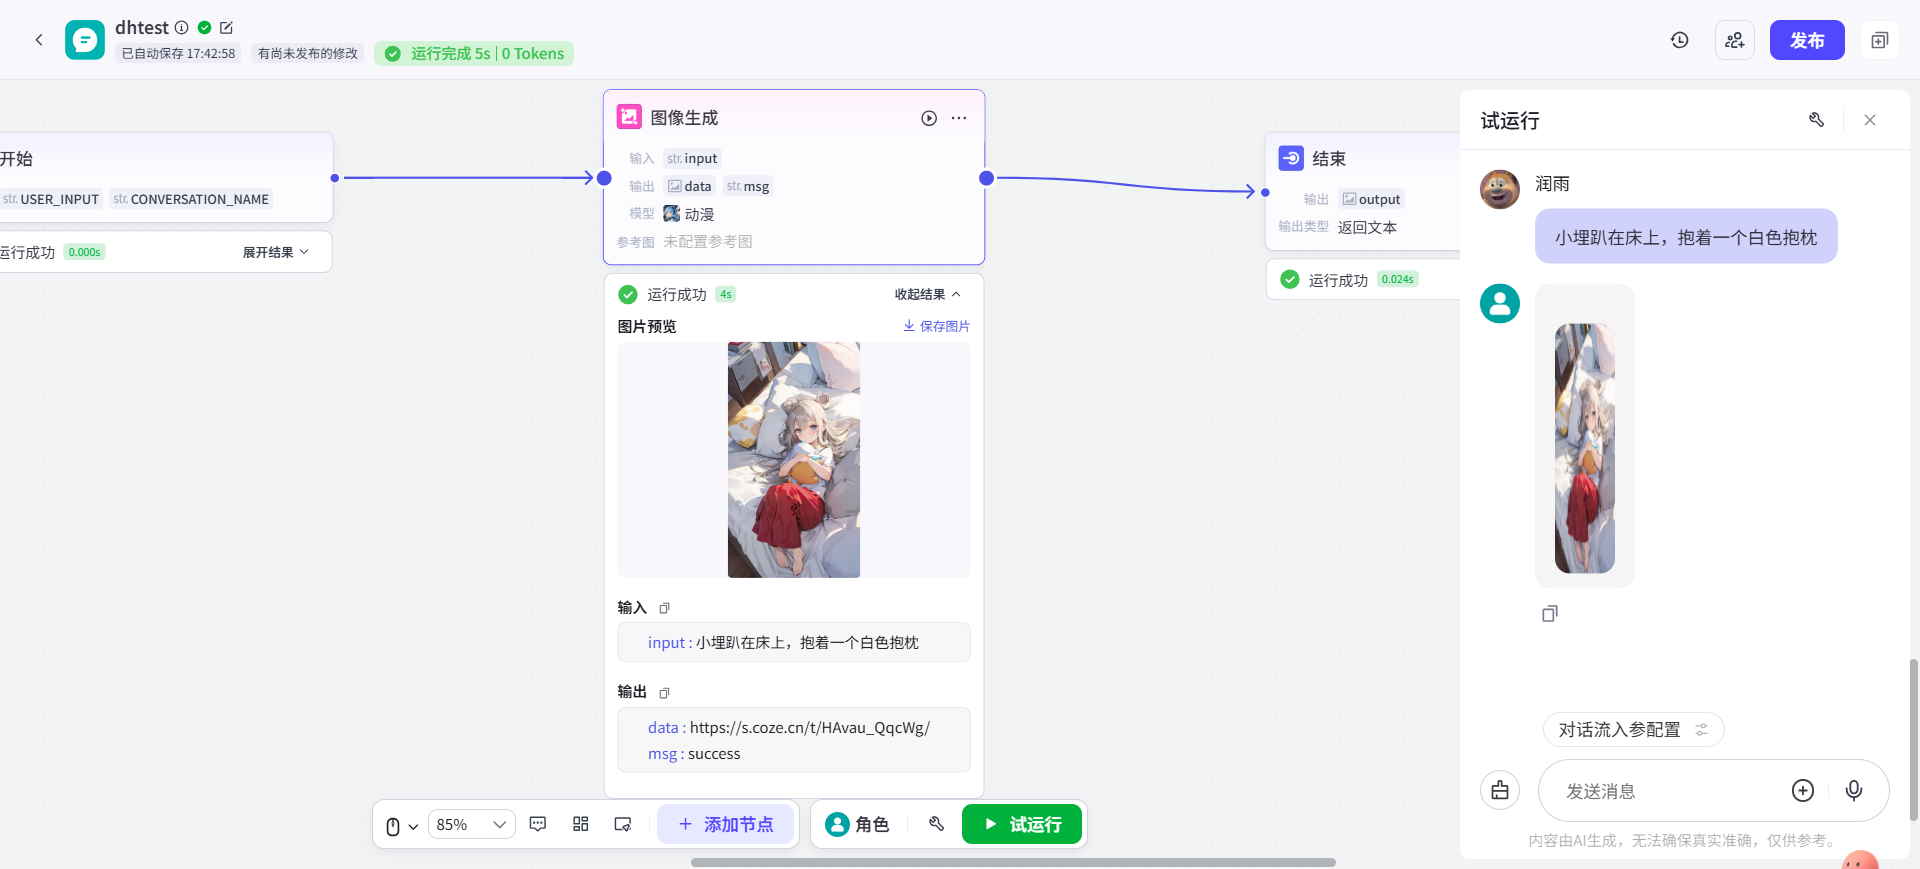The width and height of the screenshot is (1920, 869).
Task: Click the str.input tag in 图像生成
Action: tap(692, 158)
